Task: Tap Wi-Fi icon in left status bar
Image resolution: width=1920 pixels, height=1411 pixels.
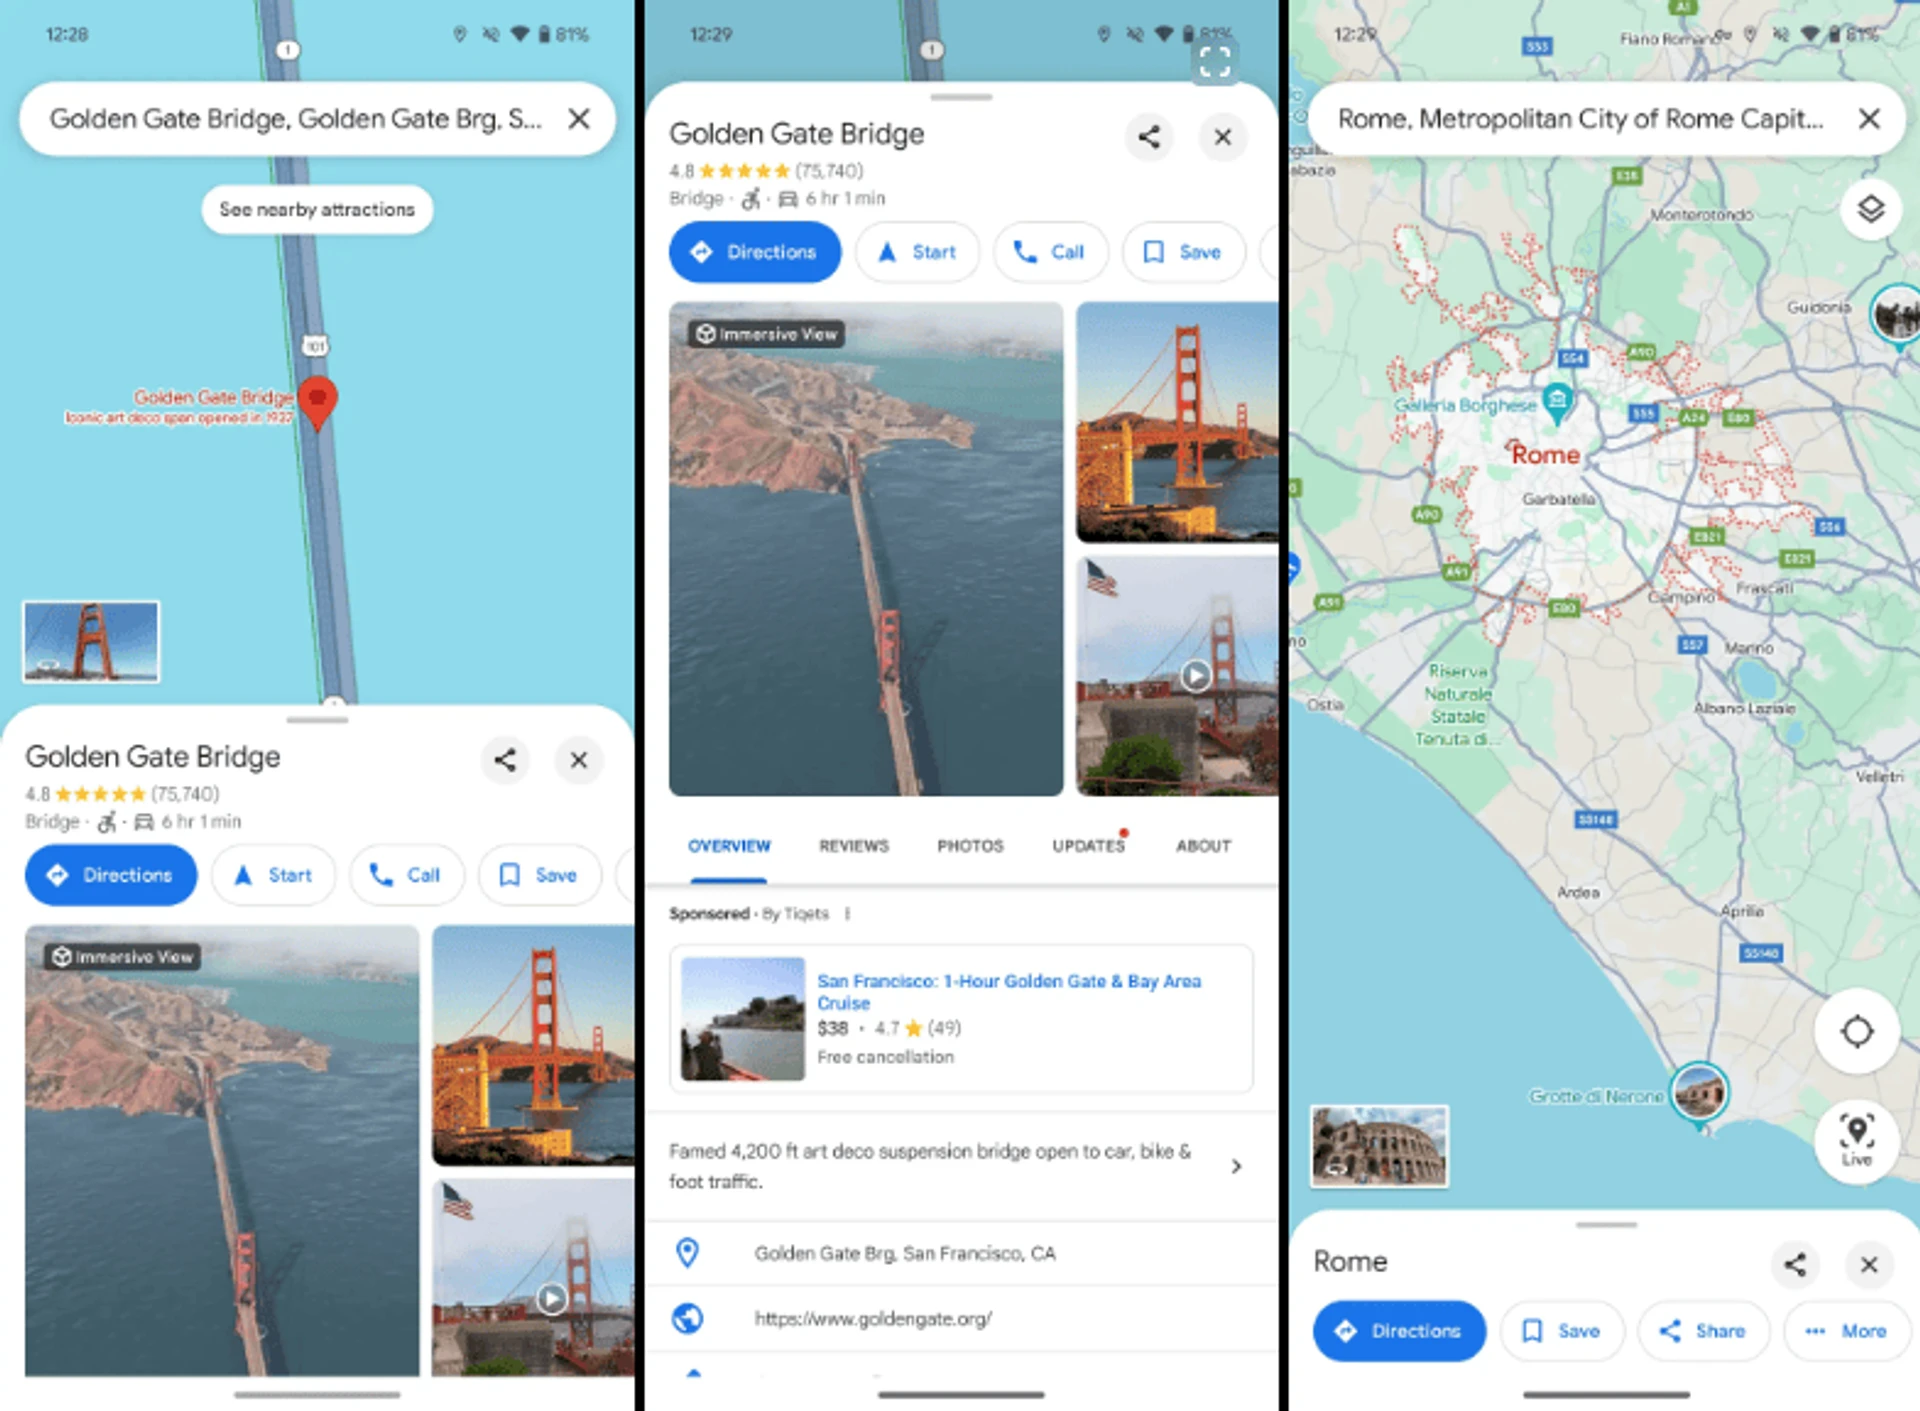Action: click(520, 34)
